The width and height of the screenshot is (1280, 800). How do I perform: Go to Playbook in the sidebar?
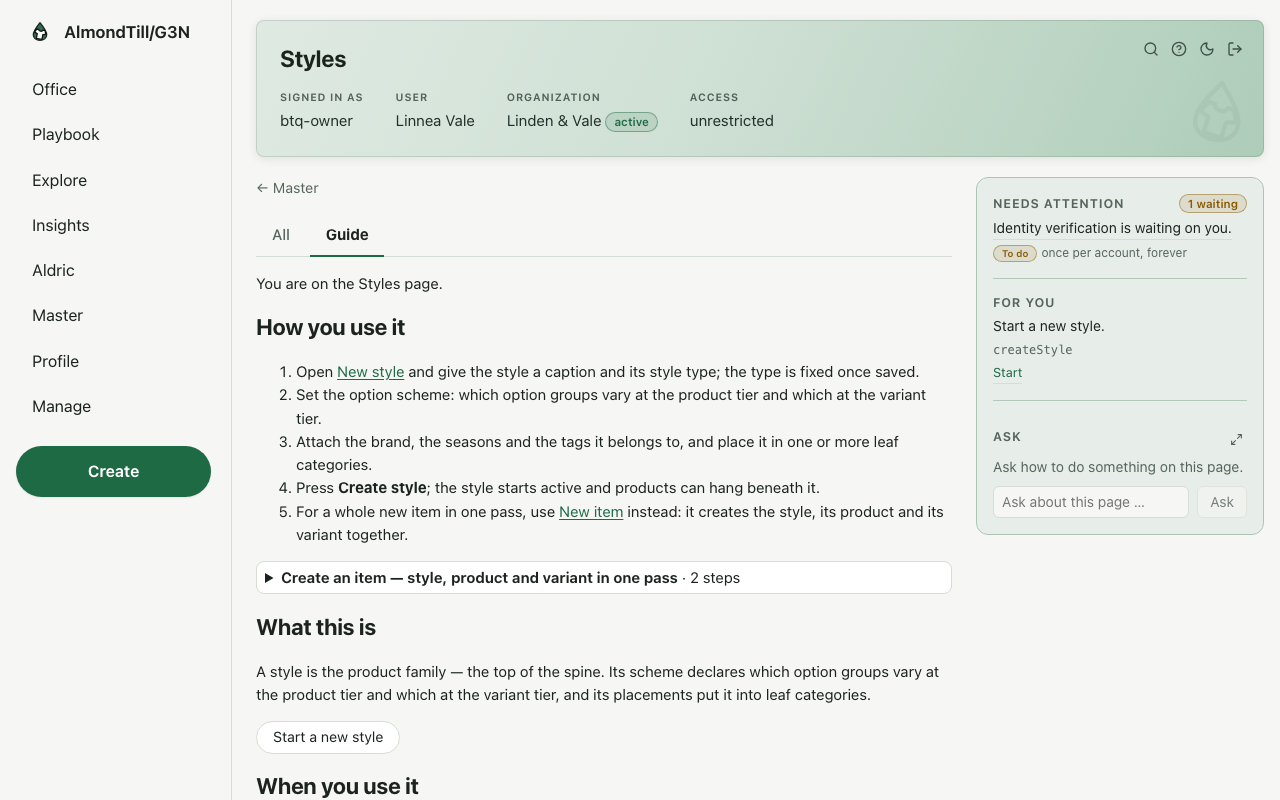66,134
